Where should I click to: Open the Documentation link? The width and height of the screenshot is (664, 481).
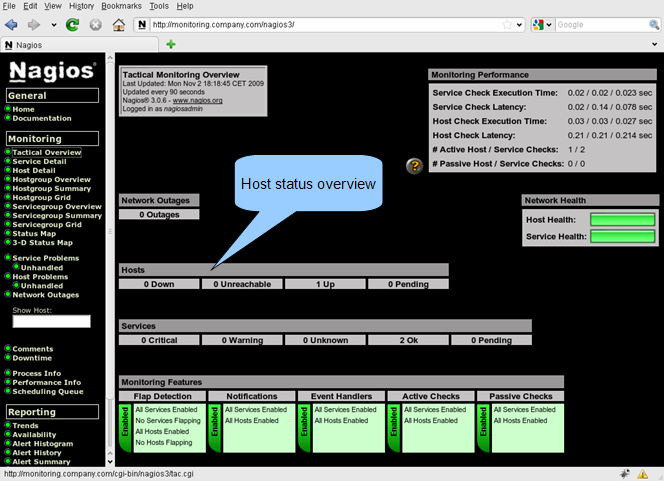tap(42, 118)
